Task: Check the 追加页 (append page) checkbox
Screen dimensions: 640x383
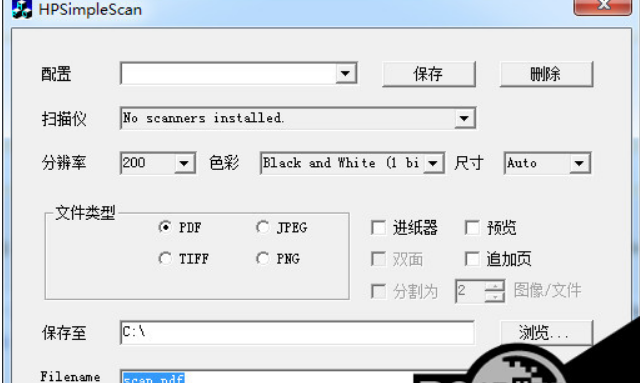Action: pyautogui.click(x=472, y=259)
